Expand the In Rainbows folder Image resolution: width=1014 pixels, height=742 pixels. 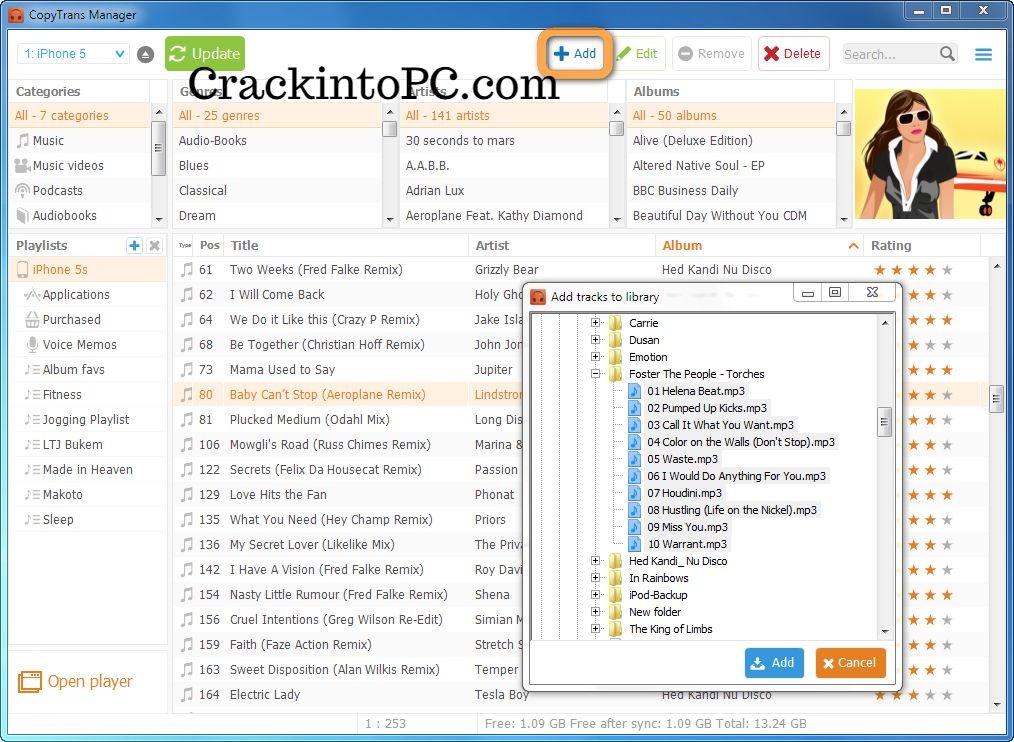(595, 577)
